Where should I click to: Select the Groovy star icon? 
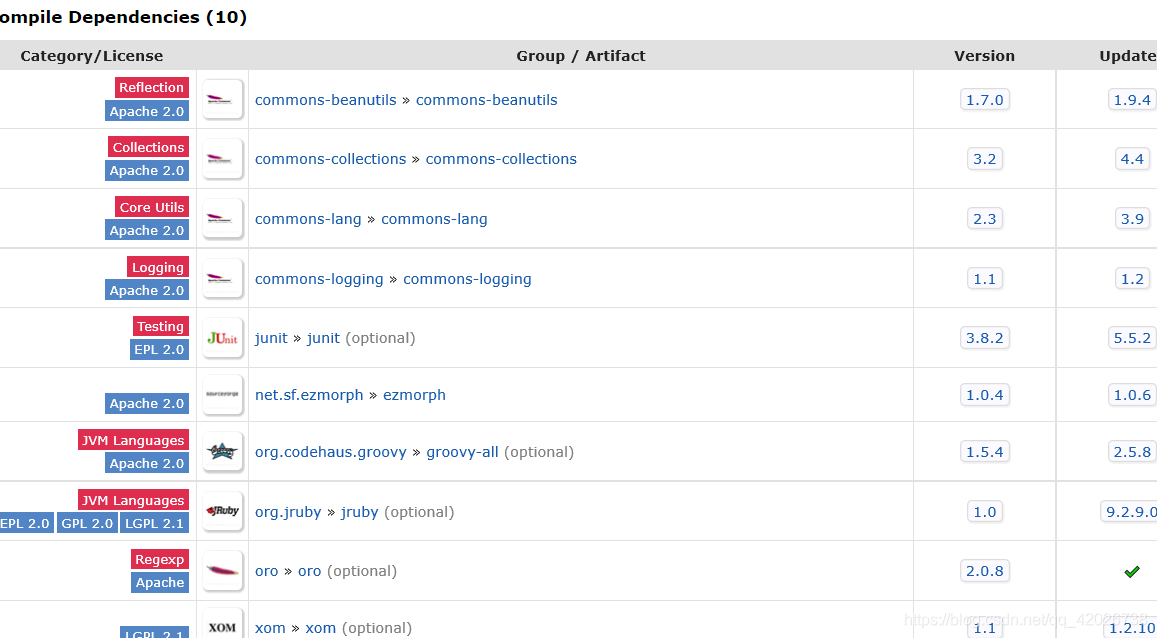coord(222,451)
